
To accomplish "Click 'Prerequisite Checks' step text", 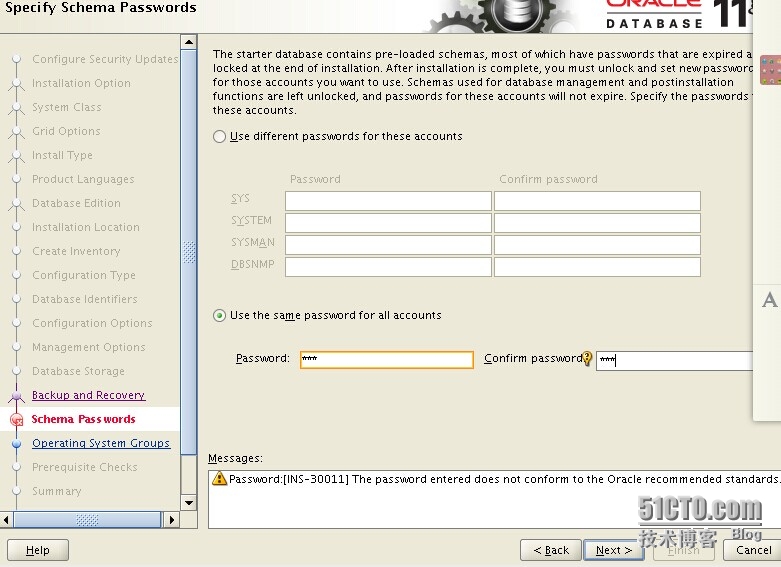I will click(x=85, y=467).
